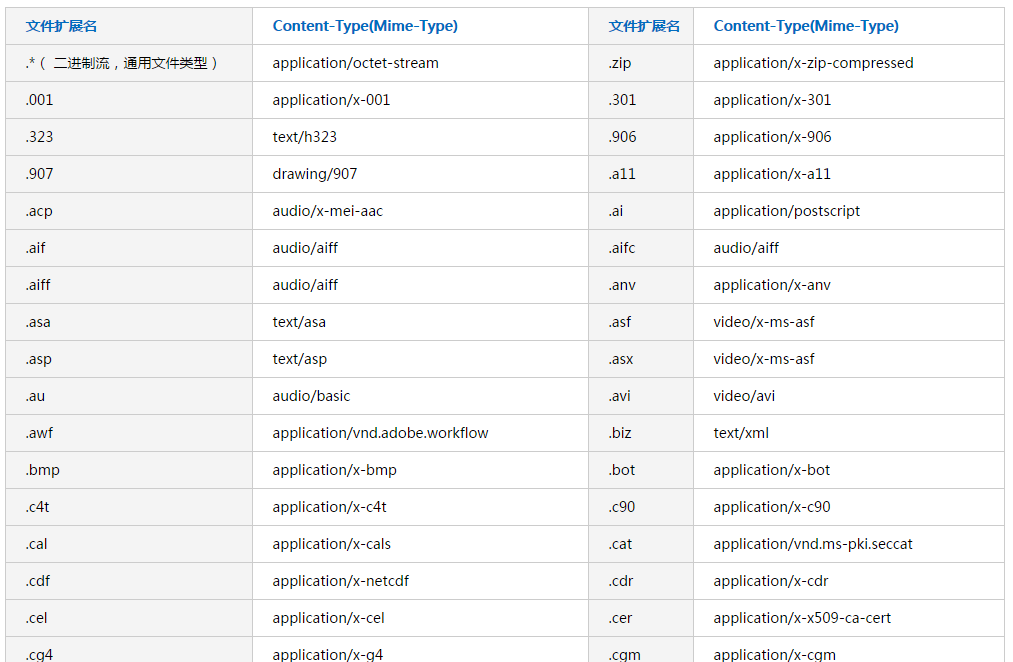1013x662 pixels.
Task: Click the 'text/asp' cell
Action: coord(420,359)
